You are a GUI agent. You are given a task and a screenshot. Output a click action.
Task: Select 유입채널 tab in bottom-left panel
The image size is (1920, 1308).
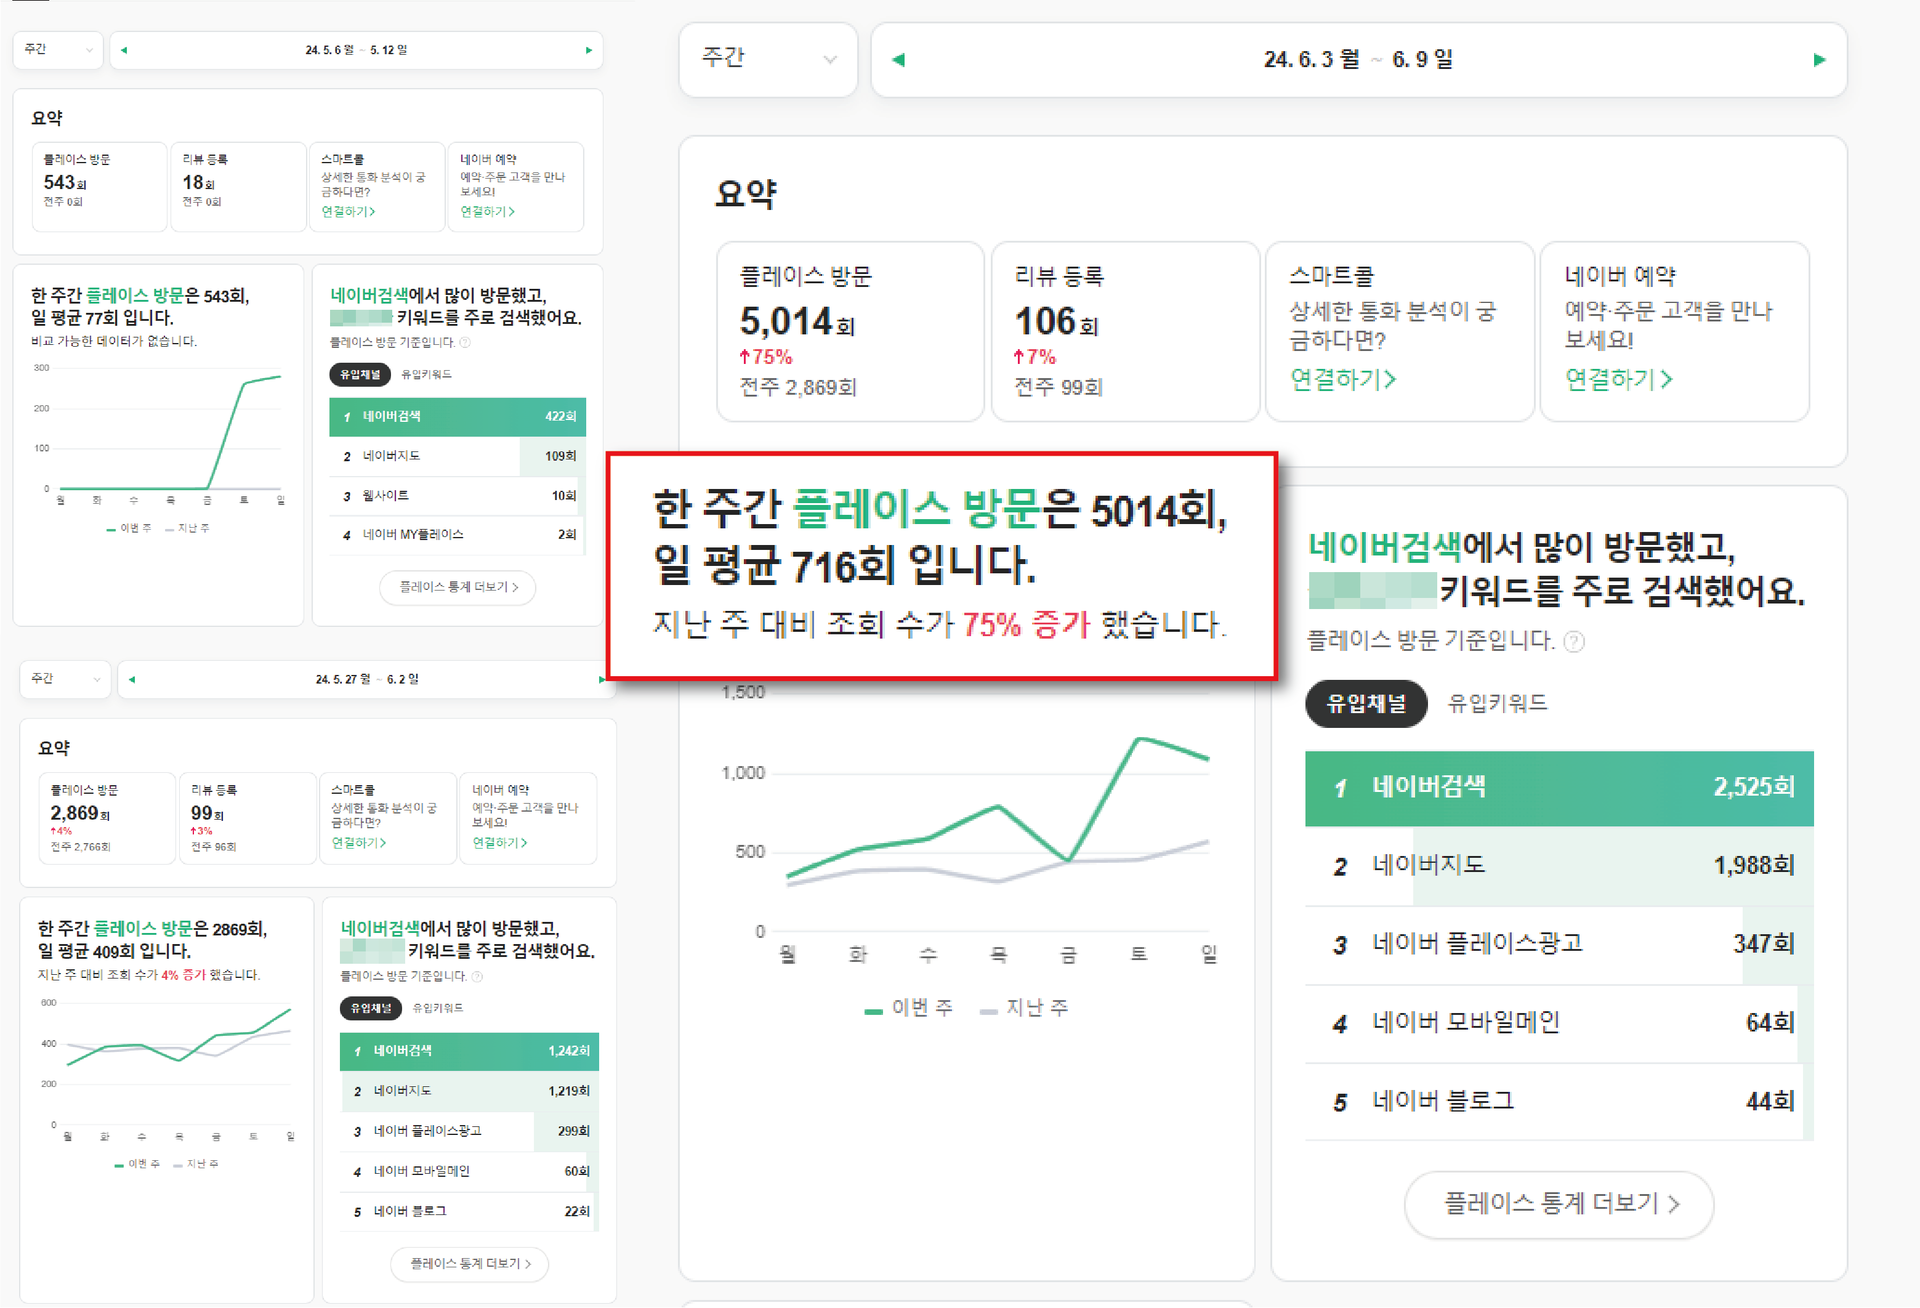pos(370,1009)
